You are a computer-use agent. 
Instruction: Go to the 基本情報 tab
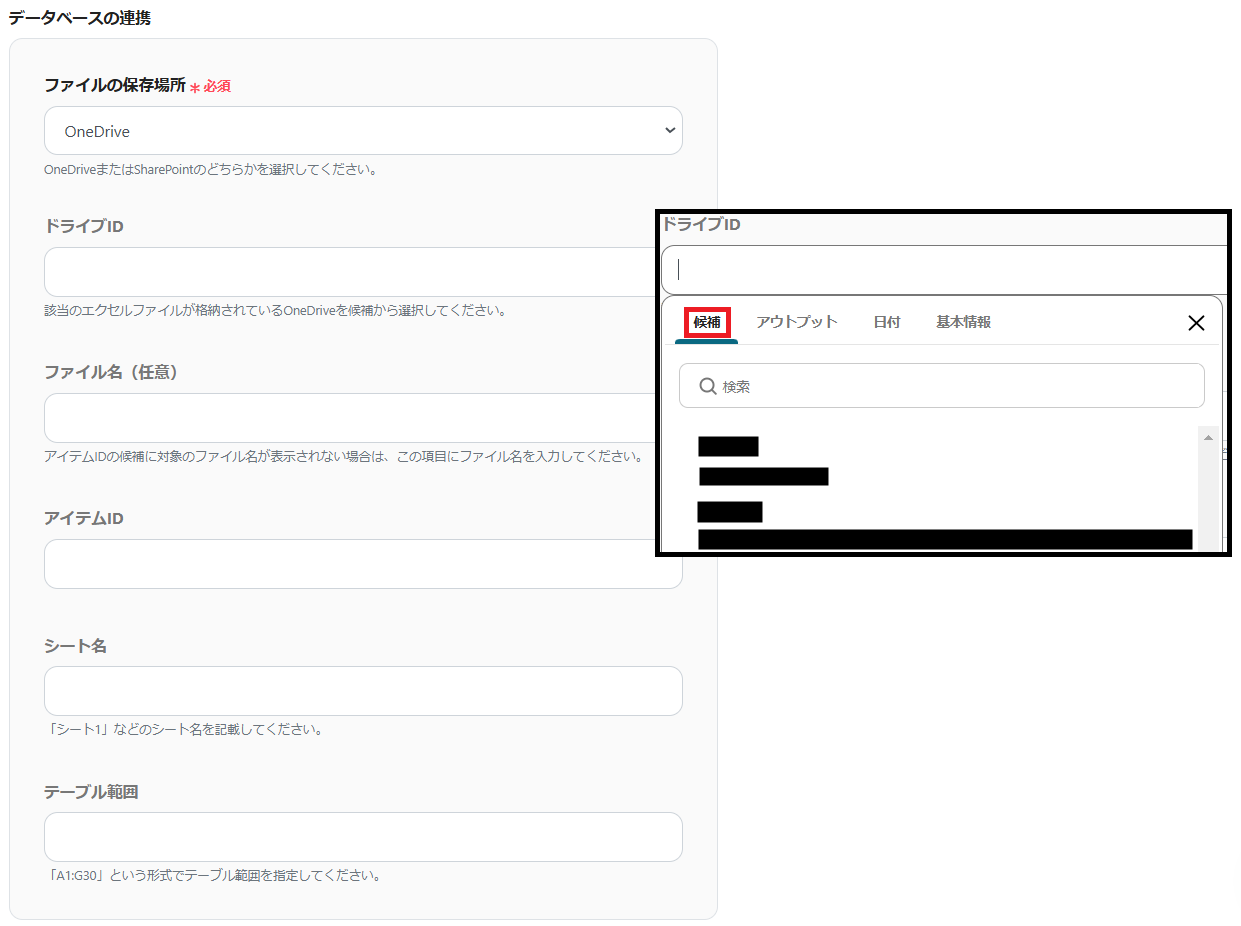(963, 322)
